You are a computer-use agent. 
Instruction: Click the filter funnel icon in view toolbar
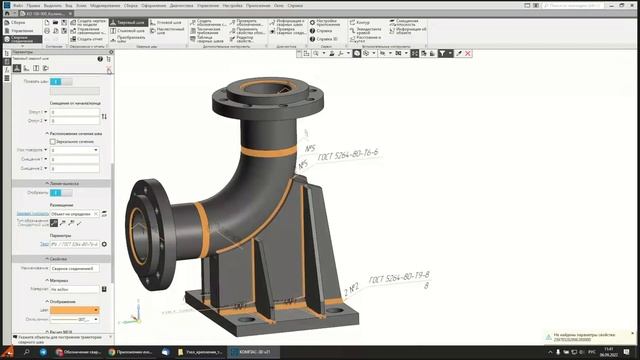pos(442,53)
